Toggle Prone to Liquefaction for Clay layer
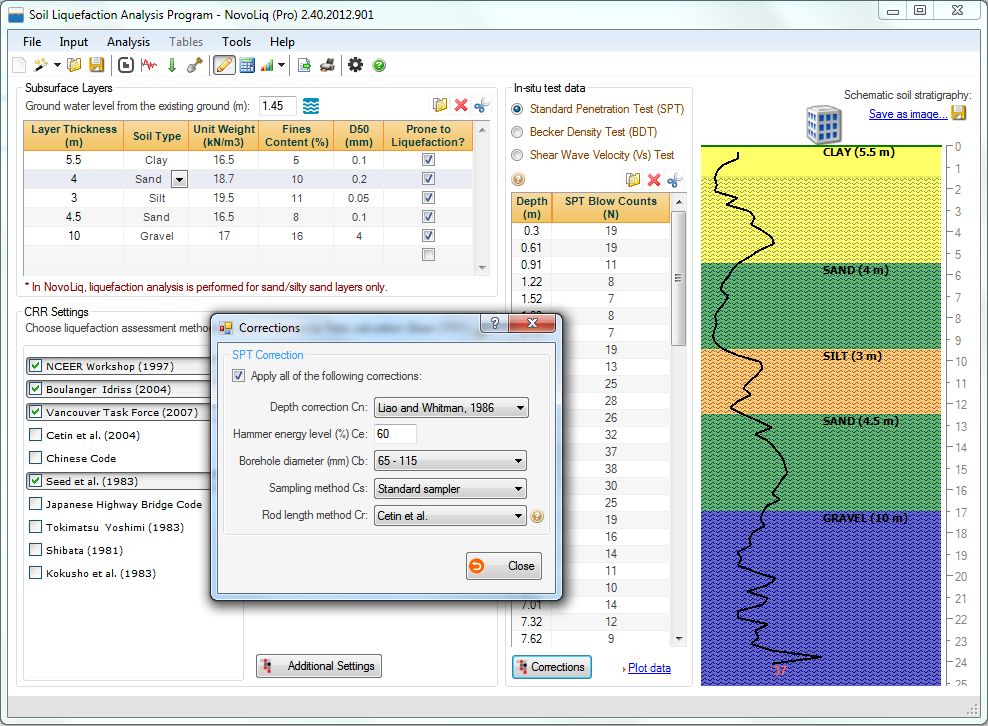Screen dimensions: 988x726 (428, 160)
